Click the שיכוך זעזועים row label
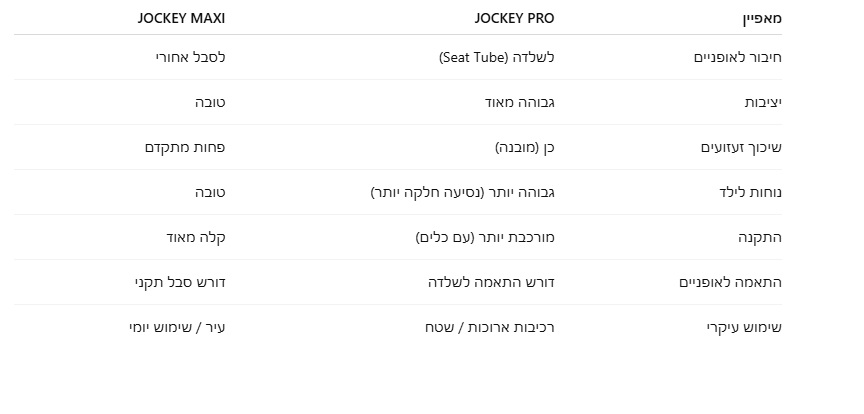The height and width of the screenshot is (414, 864). click(x=740, y=147)
